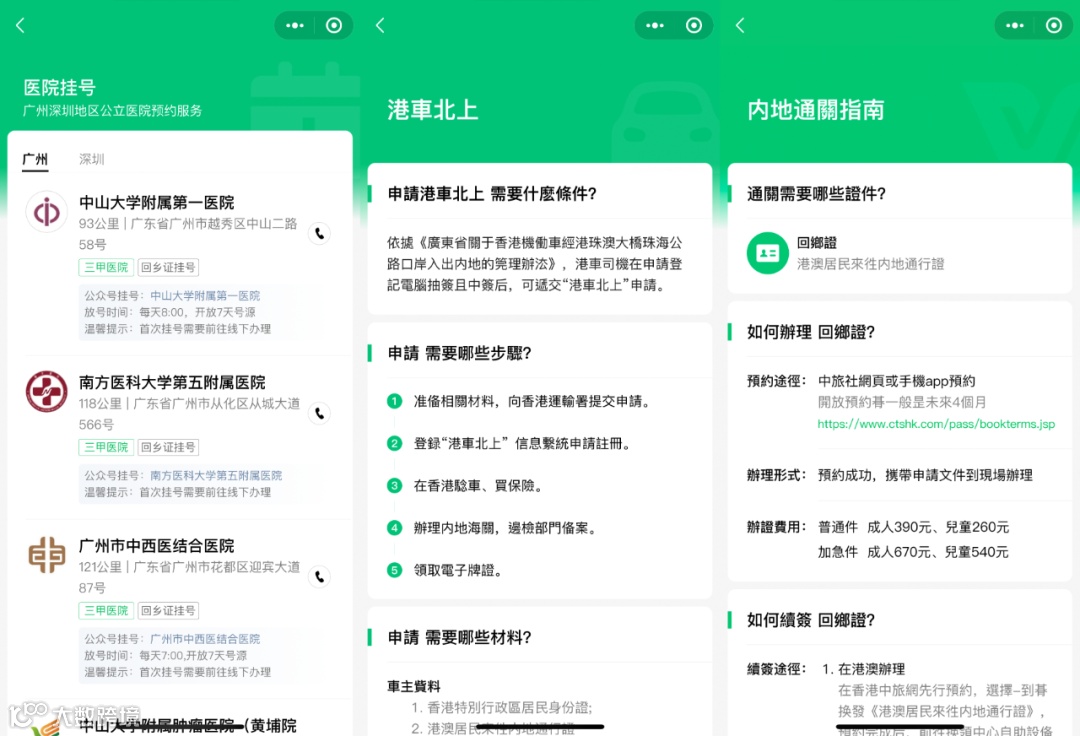Call 广州市中西医结合医院 with the phone icon
The image size is (1080, 736).
tap(320, 576)
